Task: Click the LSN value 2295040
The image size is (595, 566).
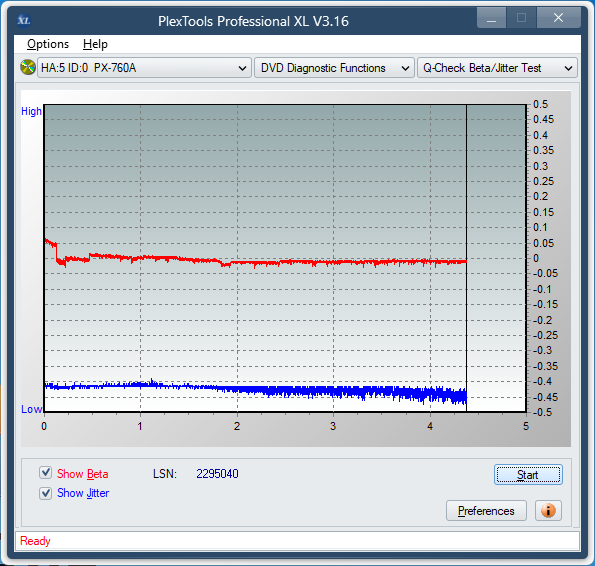Action: point(217,474)
